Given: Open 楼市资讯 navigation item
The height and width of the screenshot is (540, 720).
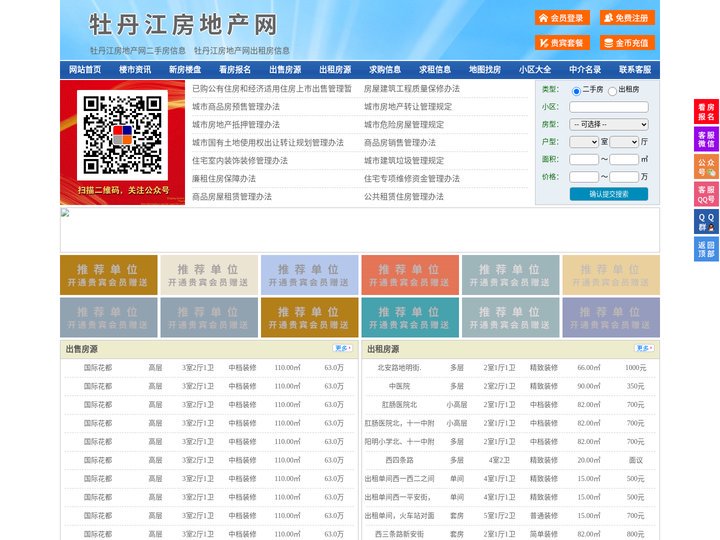Looking at the screenshot, I should pyautogui.click(x=135, y=70).
